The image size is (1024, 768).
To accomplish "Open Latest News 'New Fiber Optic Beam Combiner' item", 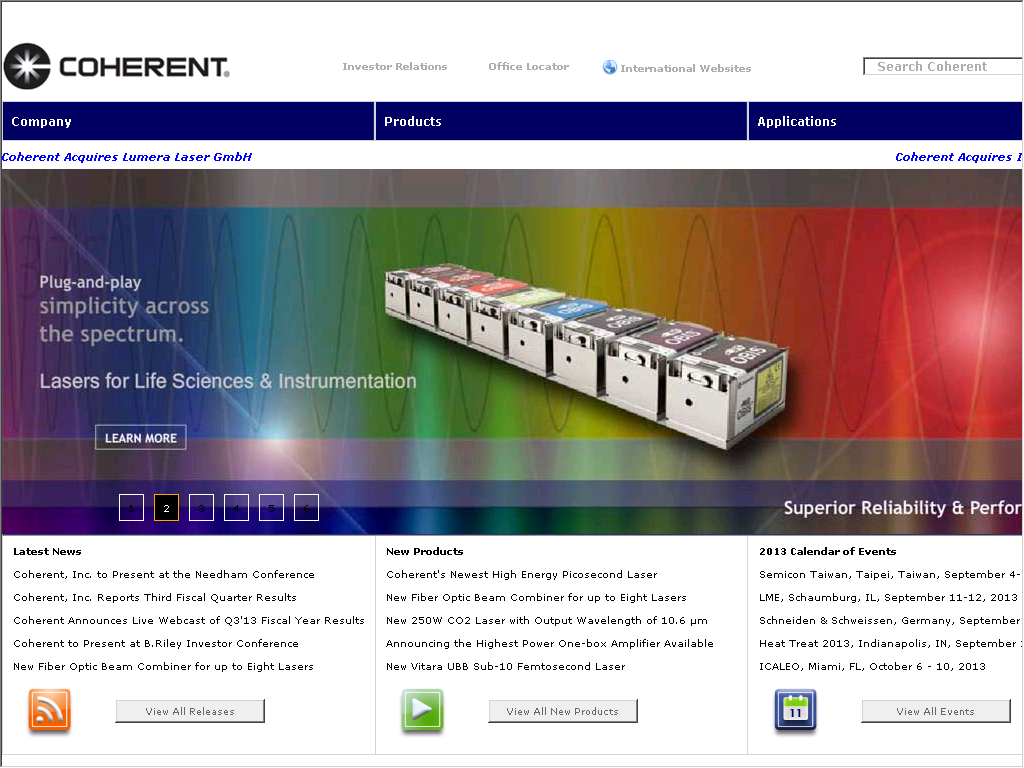I will (163, 666).
